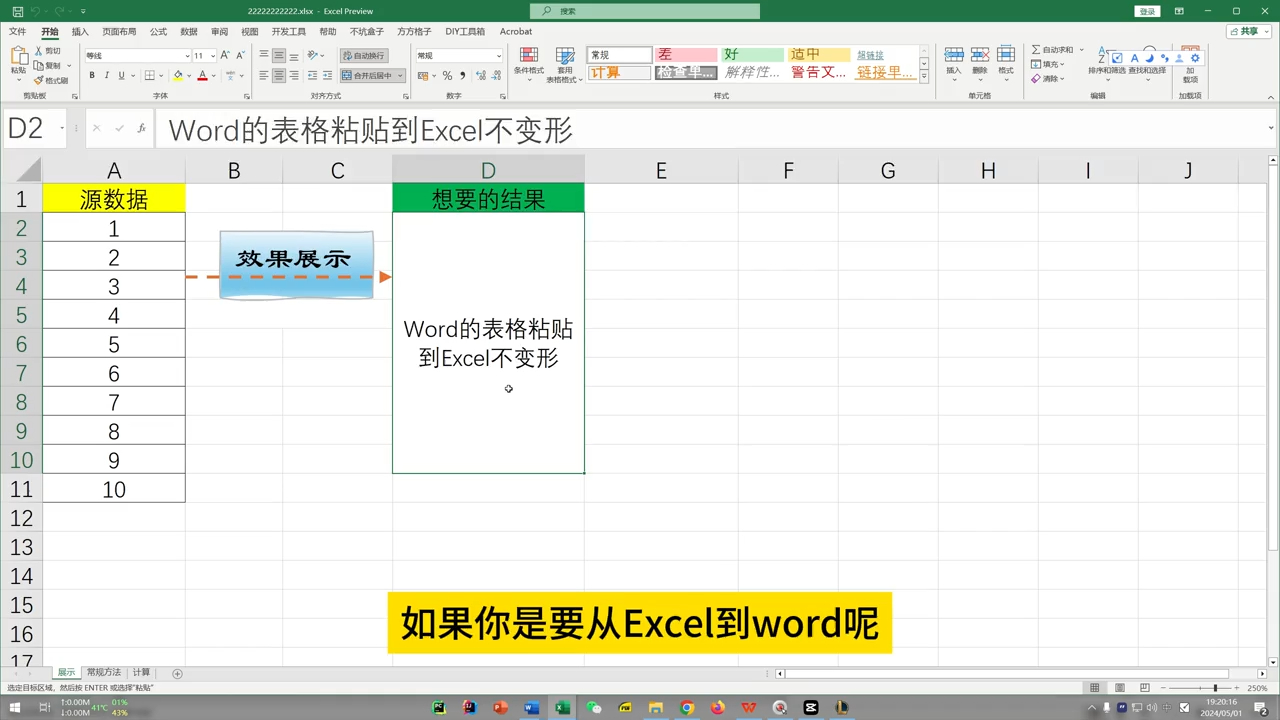This screenshot has width=1280, height=720.
Task: Click the Format Painter (格式刷) icon
Action: 40,82
